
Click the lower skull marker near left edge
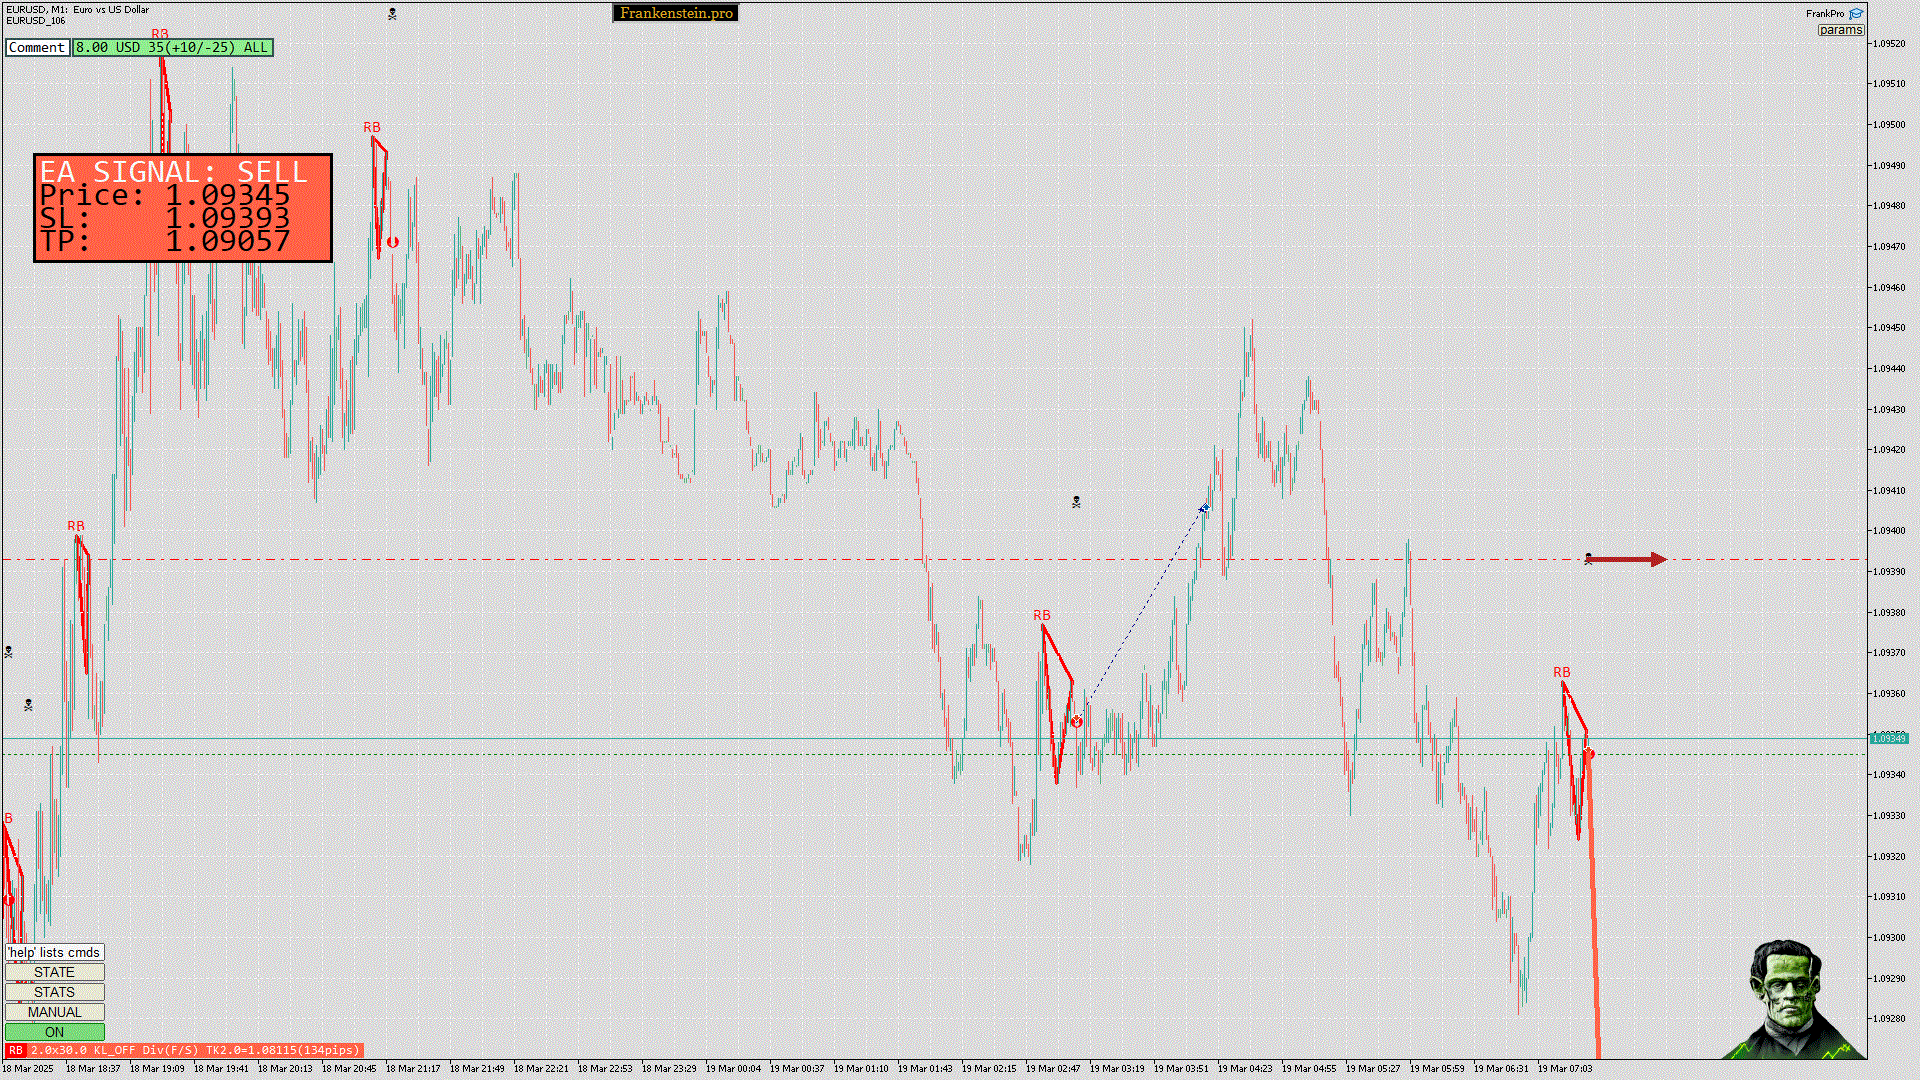click(28, 705)
